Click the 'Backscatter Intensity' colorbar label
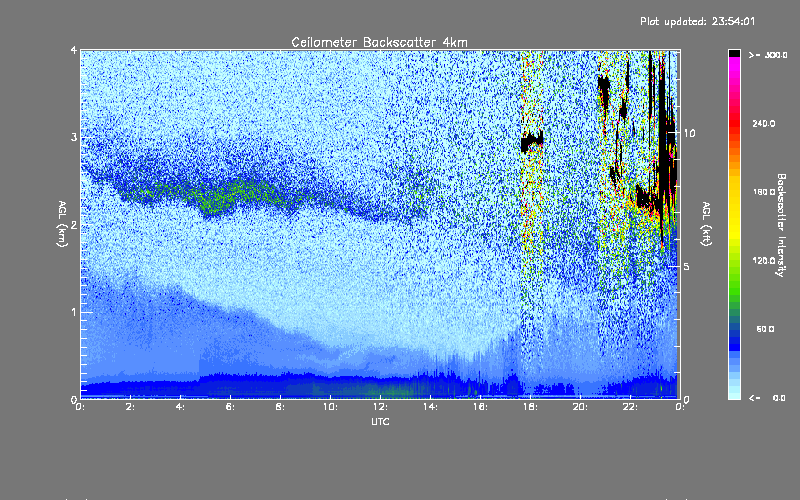 point(780,225)
